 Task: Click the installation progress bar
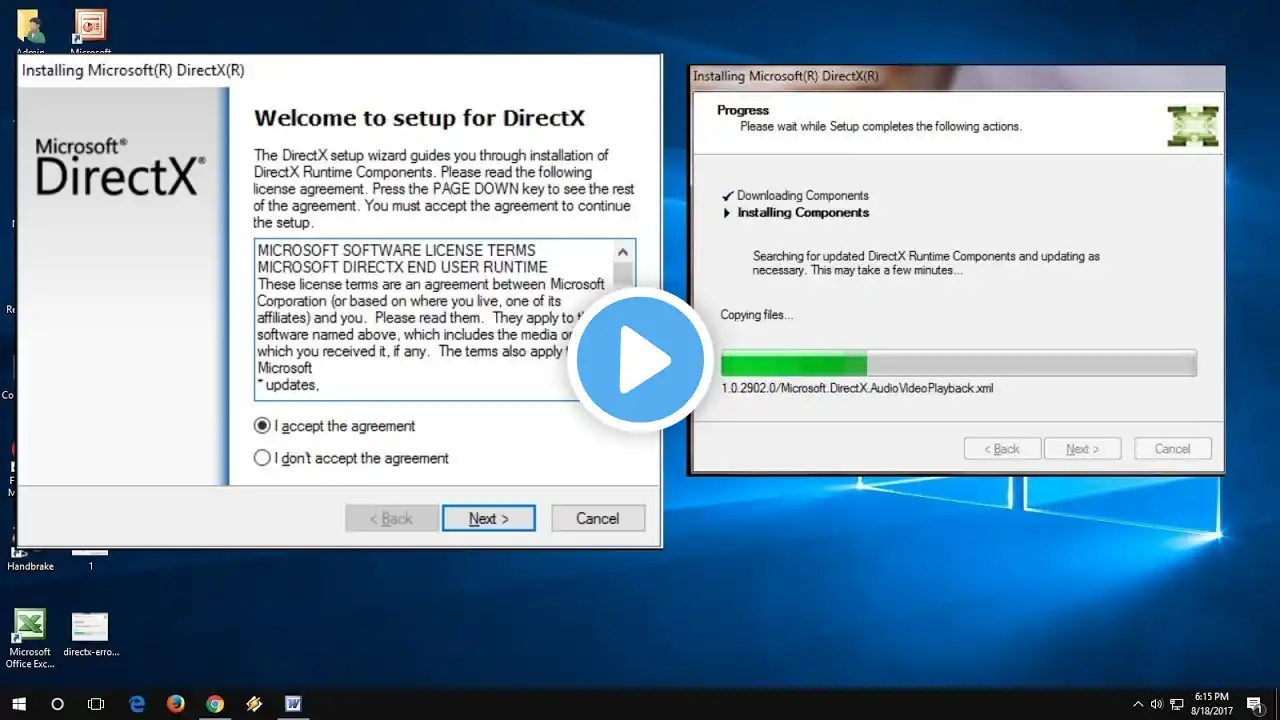pos(958,364)
